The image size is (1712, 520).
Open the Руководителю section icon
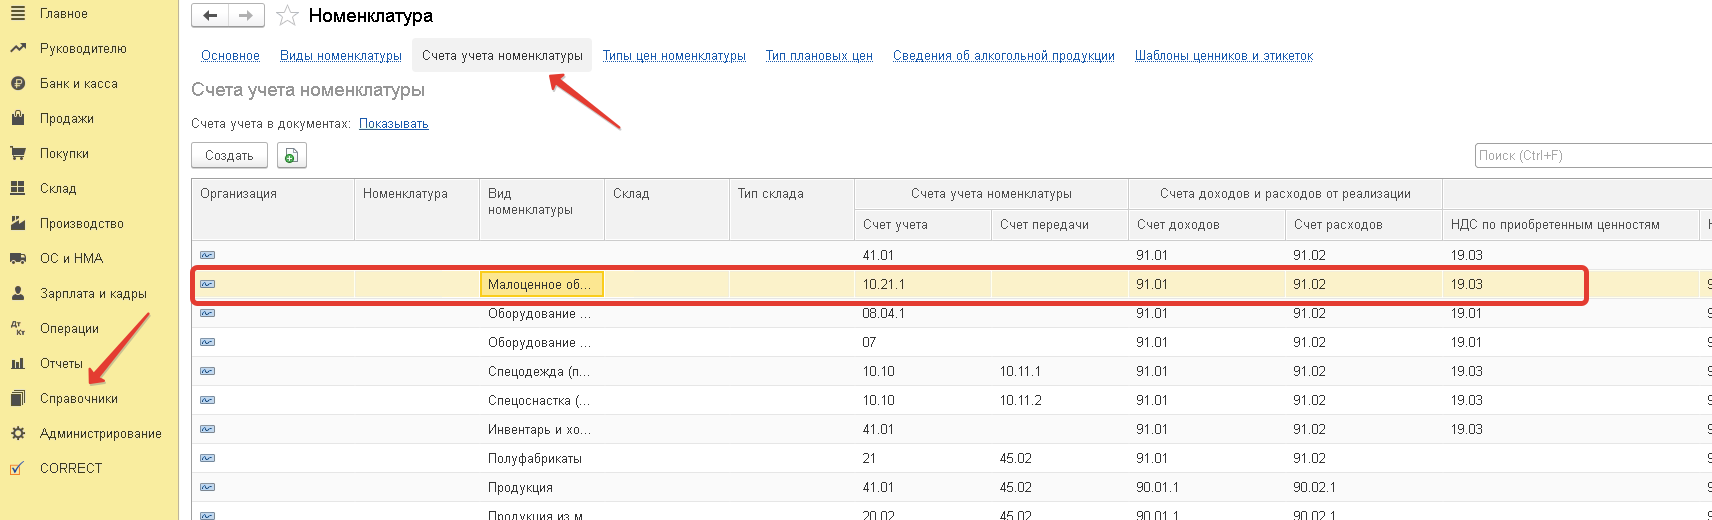click(18, 49)
